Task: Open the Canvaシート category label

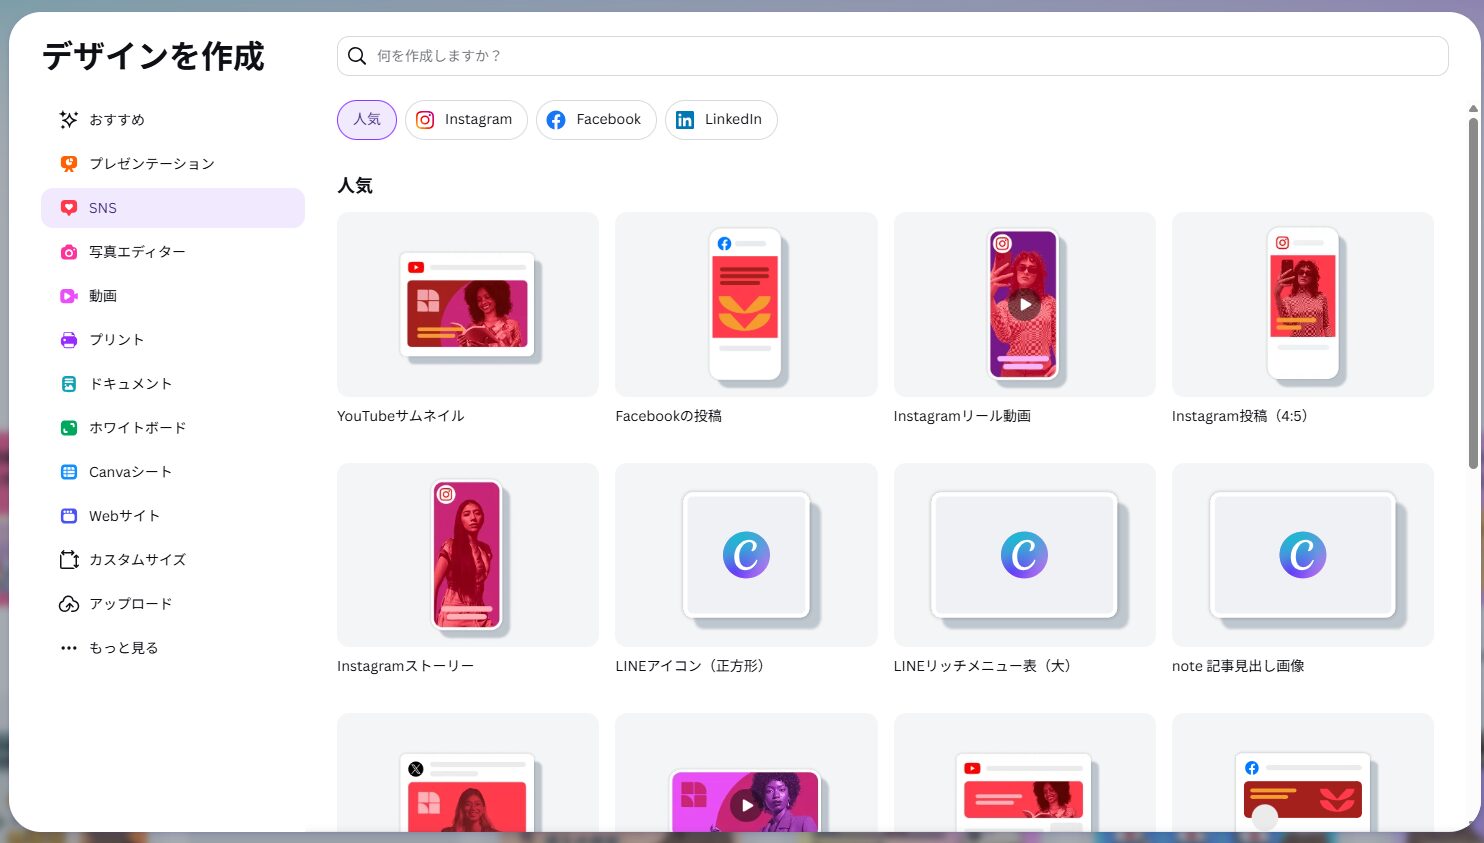Action: click(x=131, y=472)
